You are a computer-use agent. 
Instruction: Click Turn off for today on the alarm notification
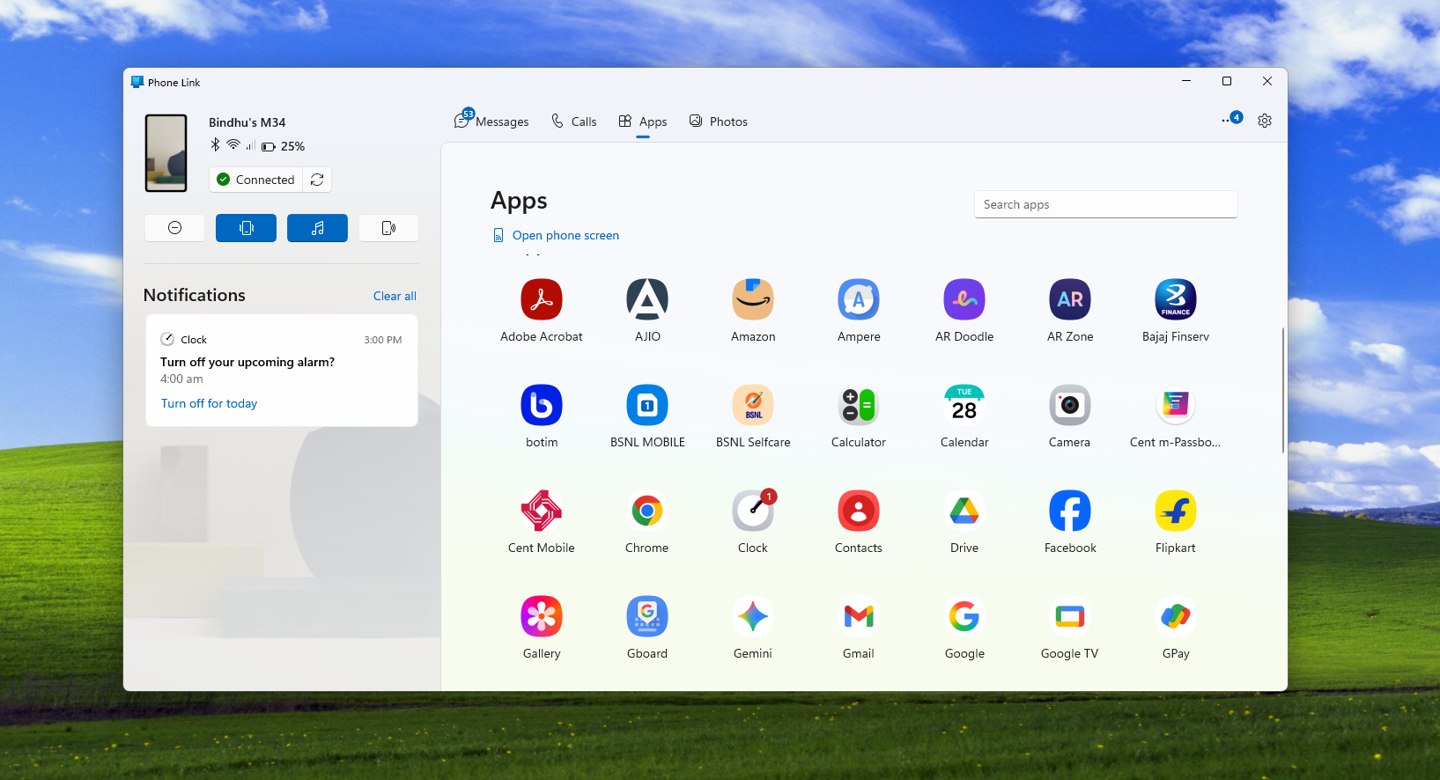click(x=208, y=403)
